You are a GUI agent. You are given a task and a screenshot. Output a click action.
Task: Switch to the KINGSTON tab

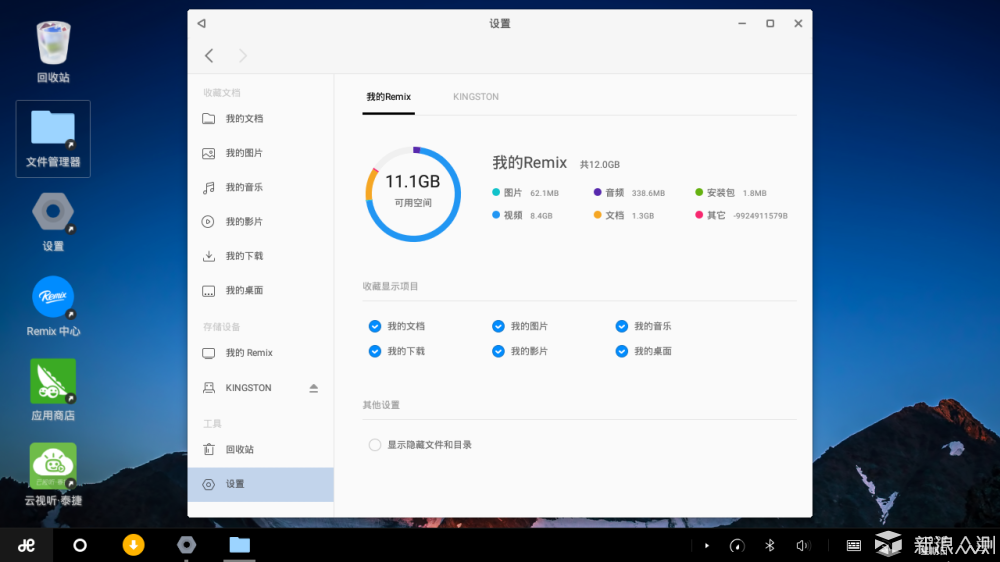pyautogui.click(x=475, y=97)
